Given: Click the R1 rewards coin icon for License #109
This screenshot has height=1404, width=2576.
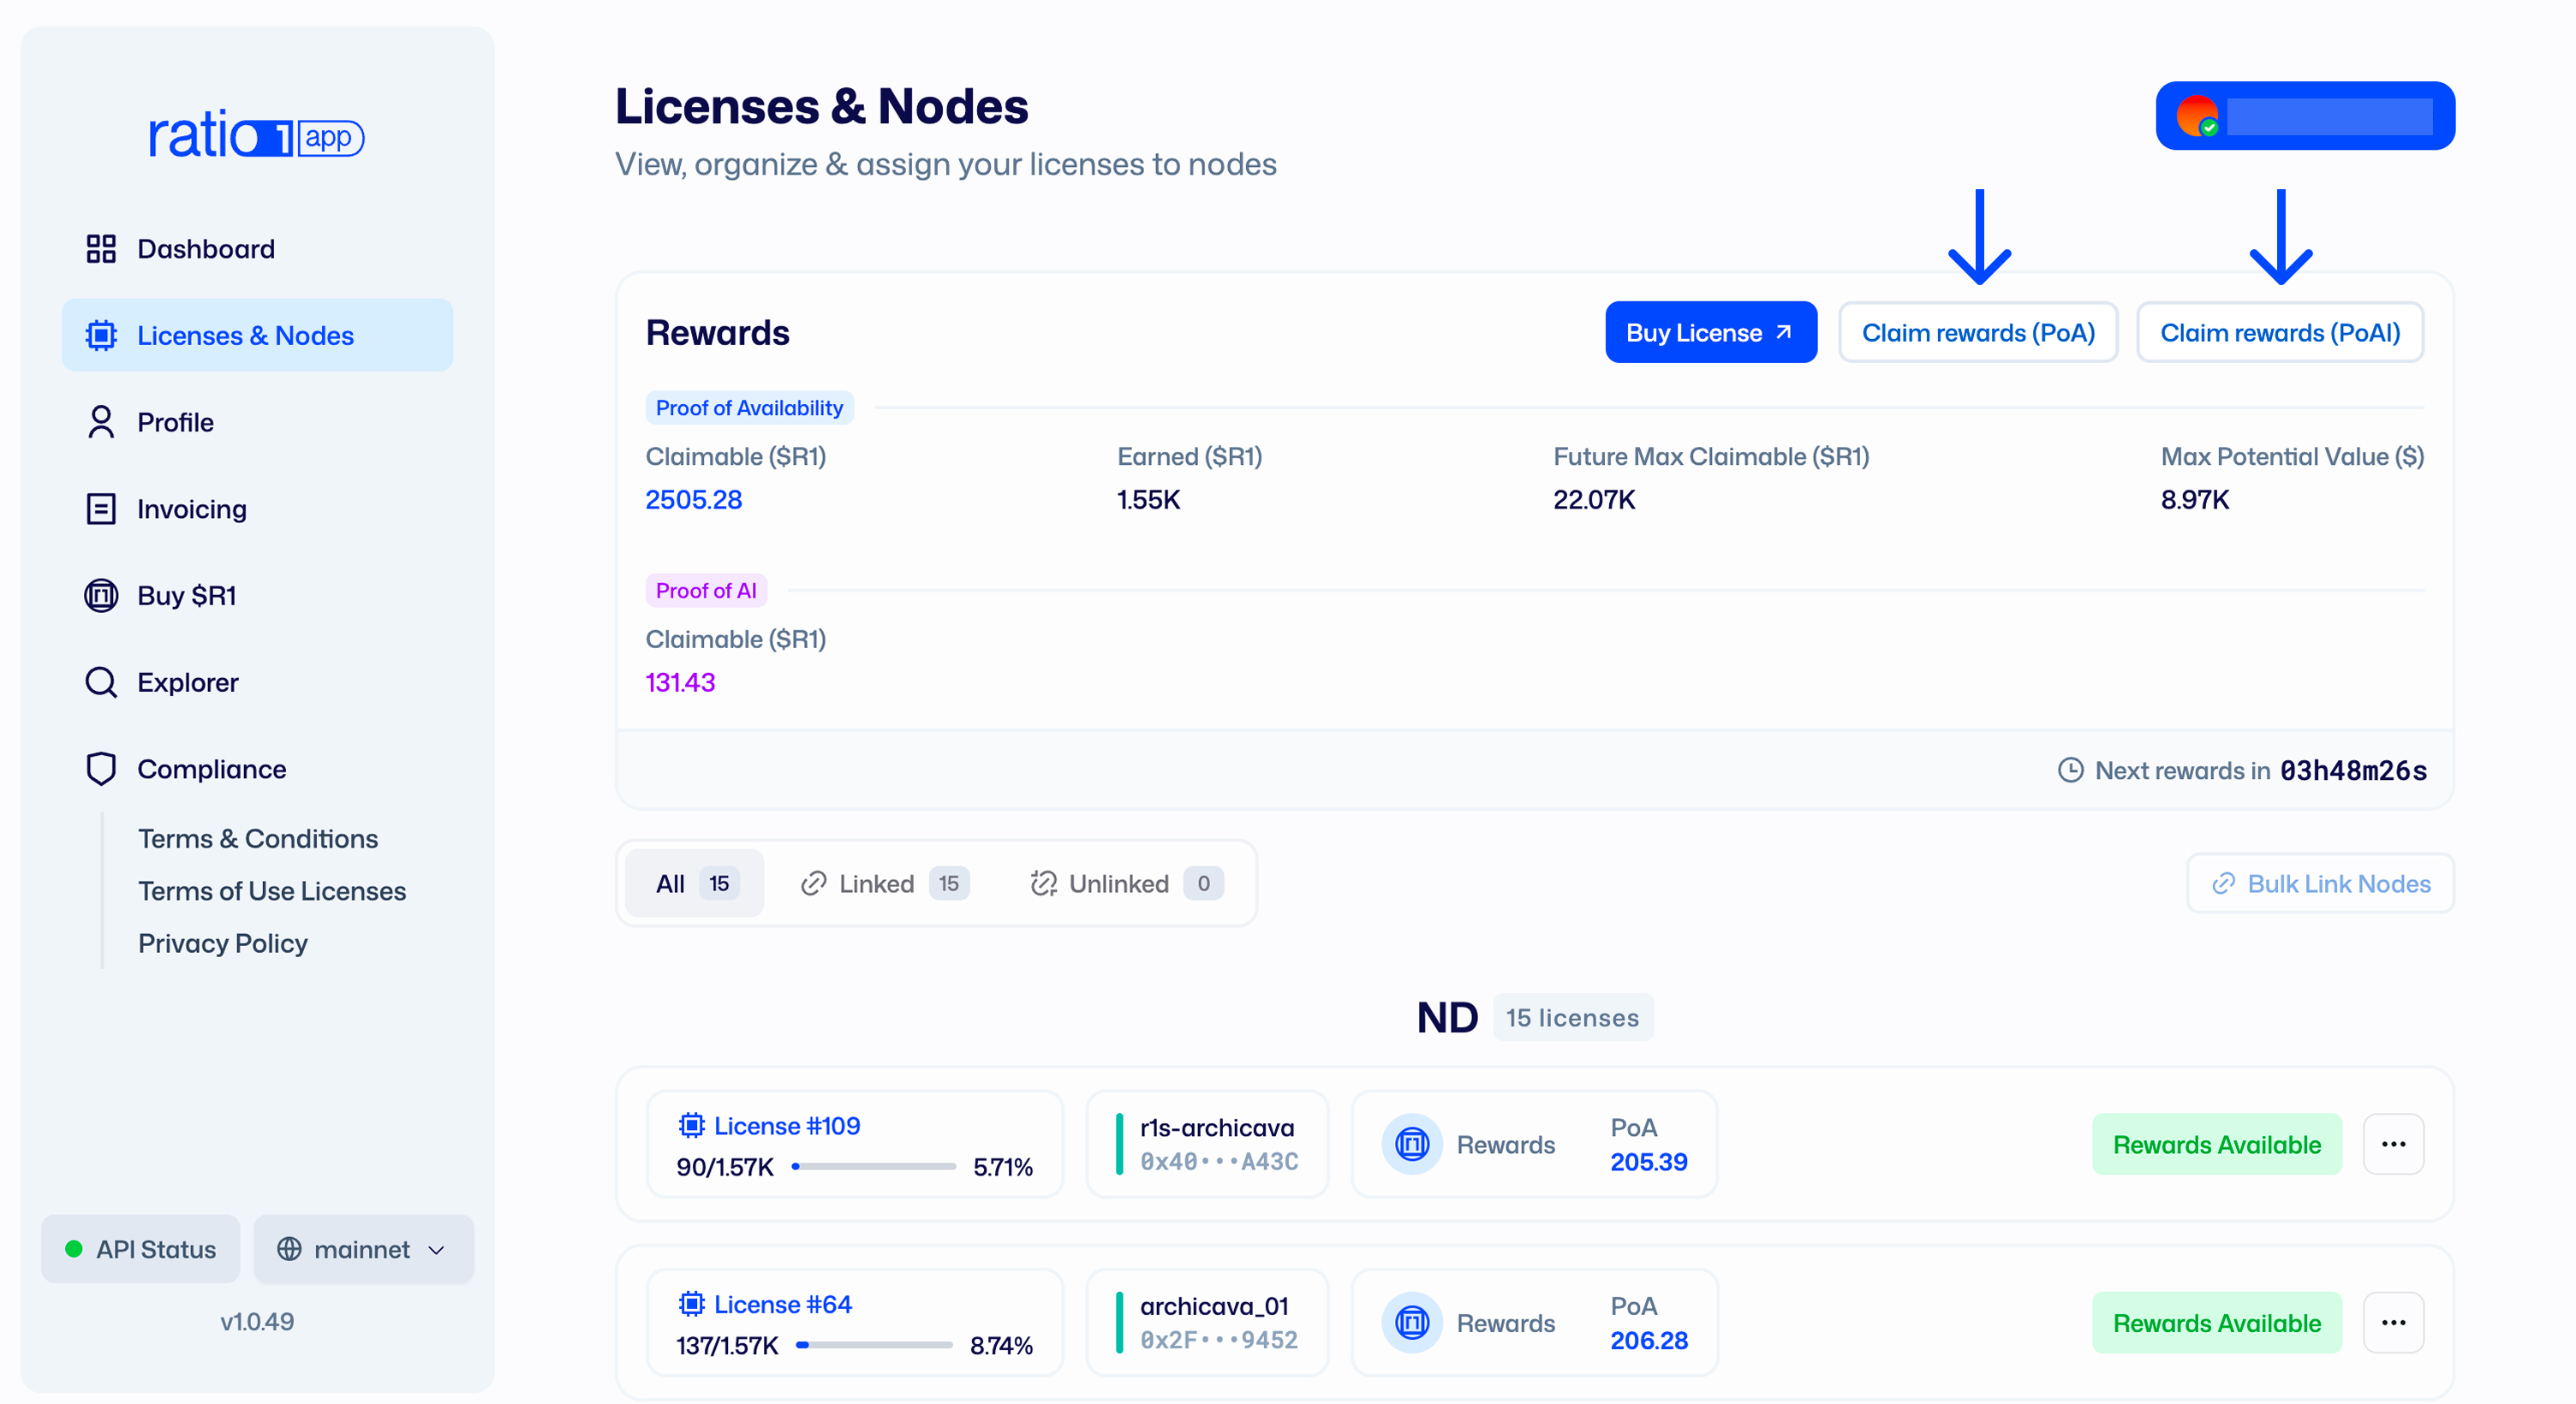Looking at the screenshot, I should 1412,1144.
